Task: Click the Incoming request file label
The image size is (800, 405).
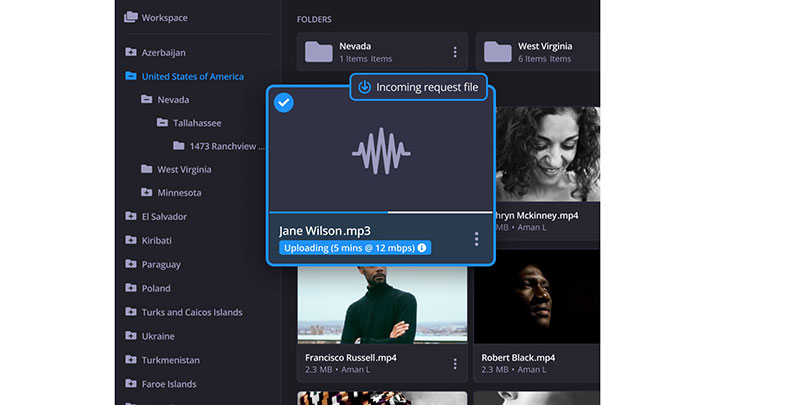Action: [427, 87]
